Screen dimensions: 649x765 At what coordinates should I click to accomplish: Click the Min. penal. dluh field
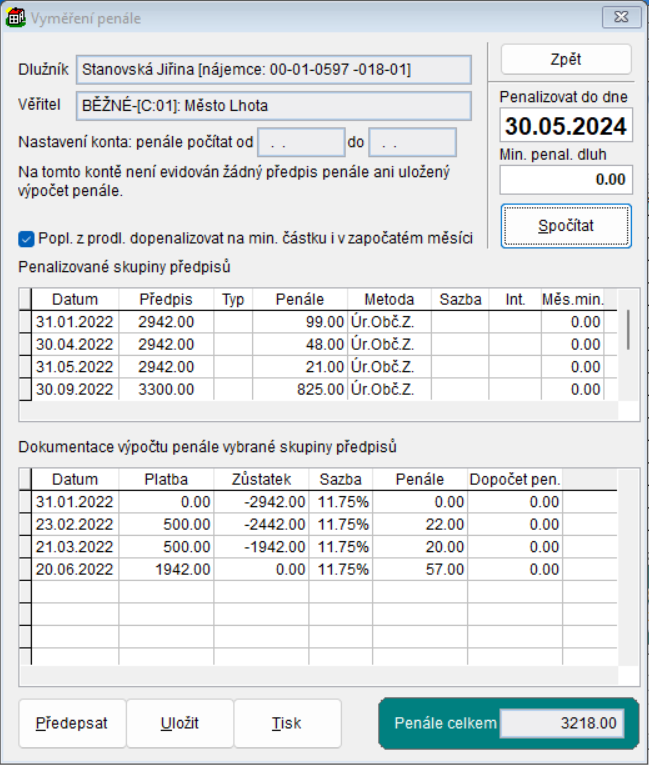click(x=566, y=180)
